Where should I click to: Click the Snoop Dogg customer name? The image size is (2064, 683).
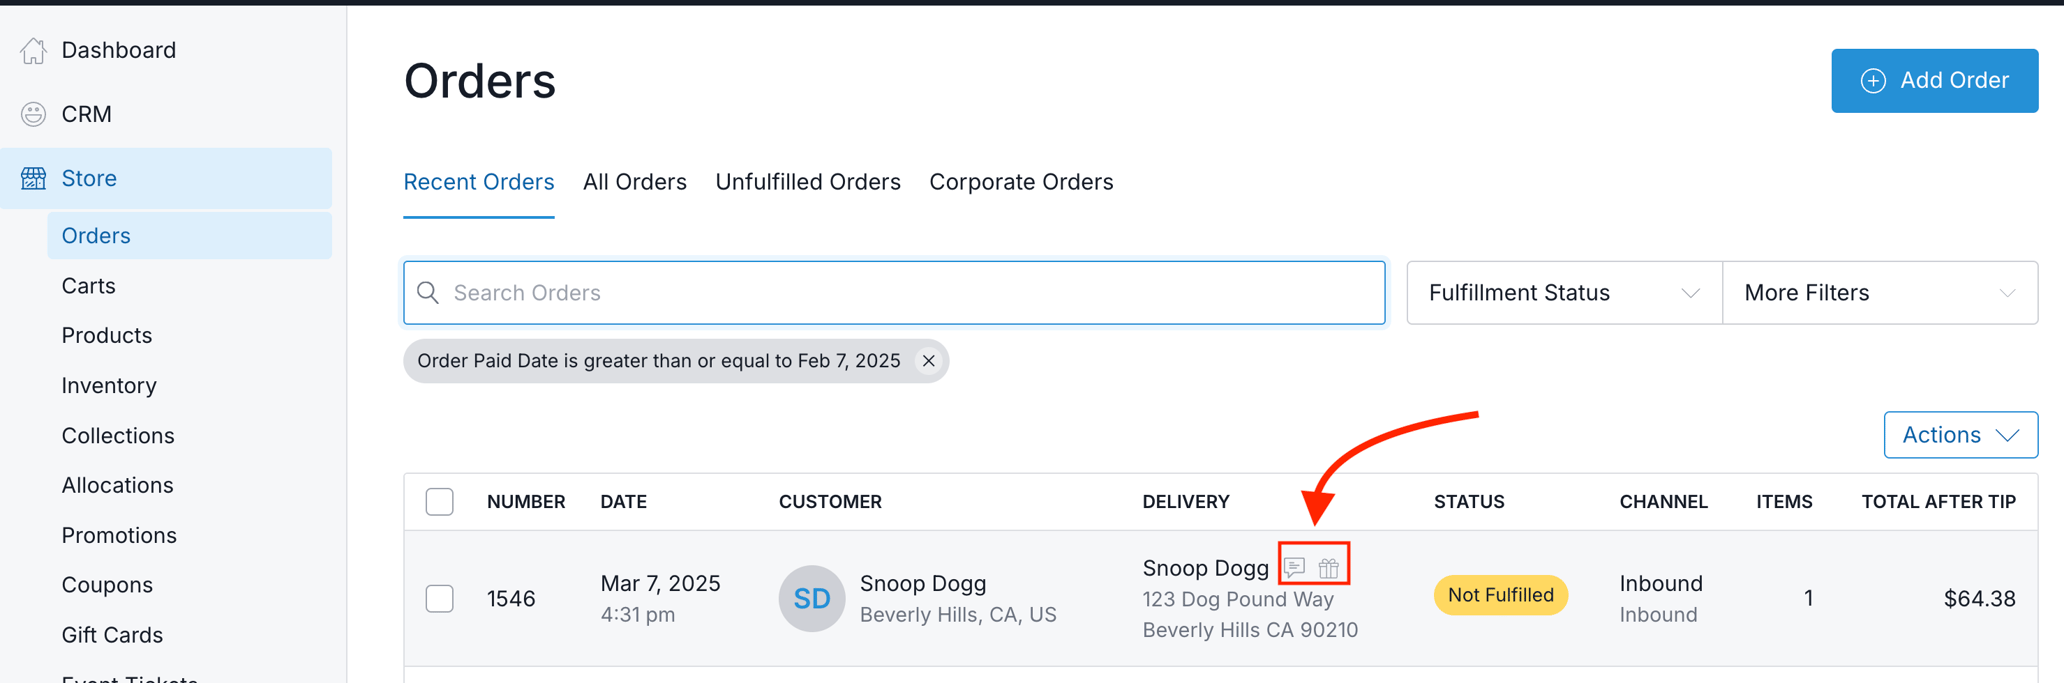pyautogui.click(x=923, y=583)
